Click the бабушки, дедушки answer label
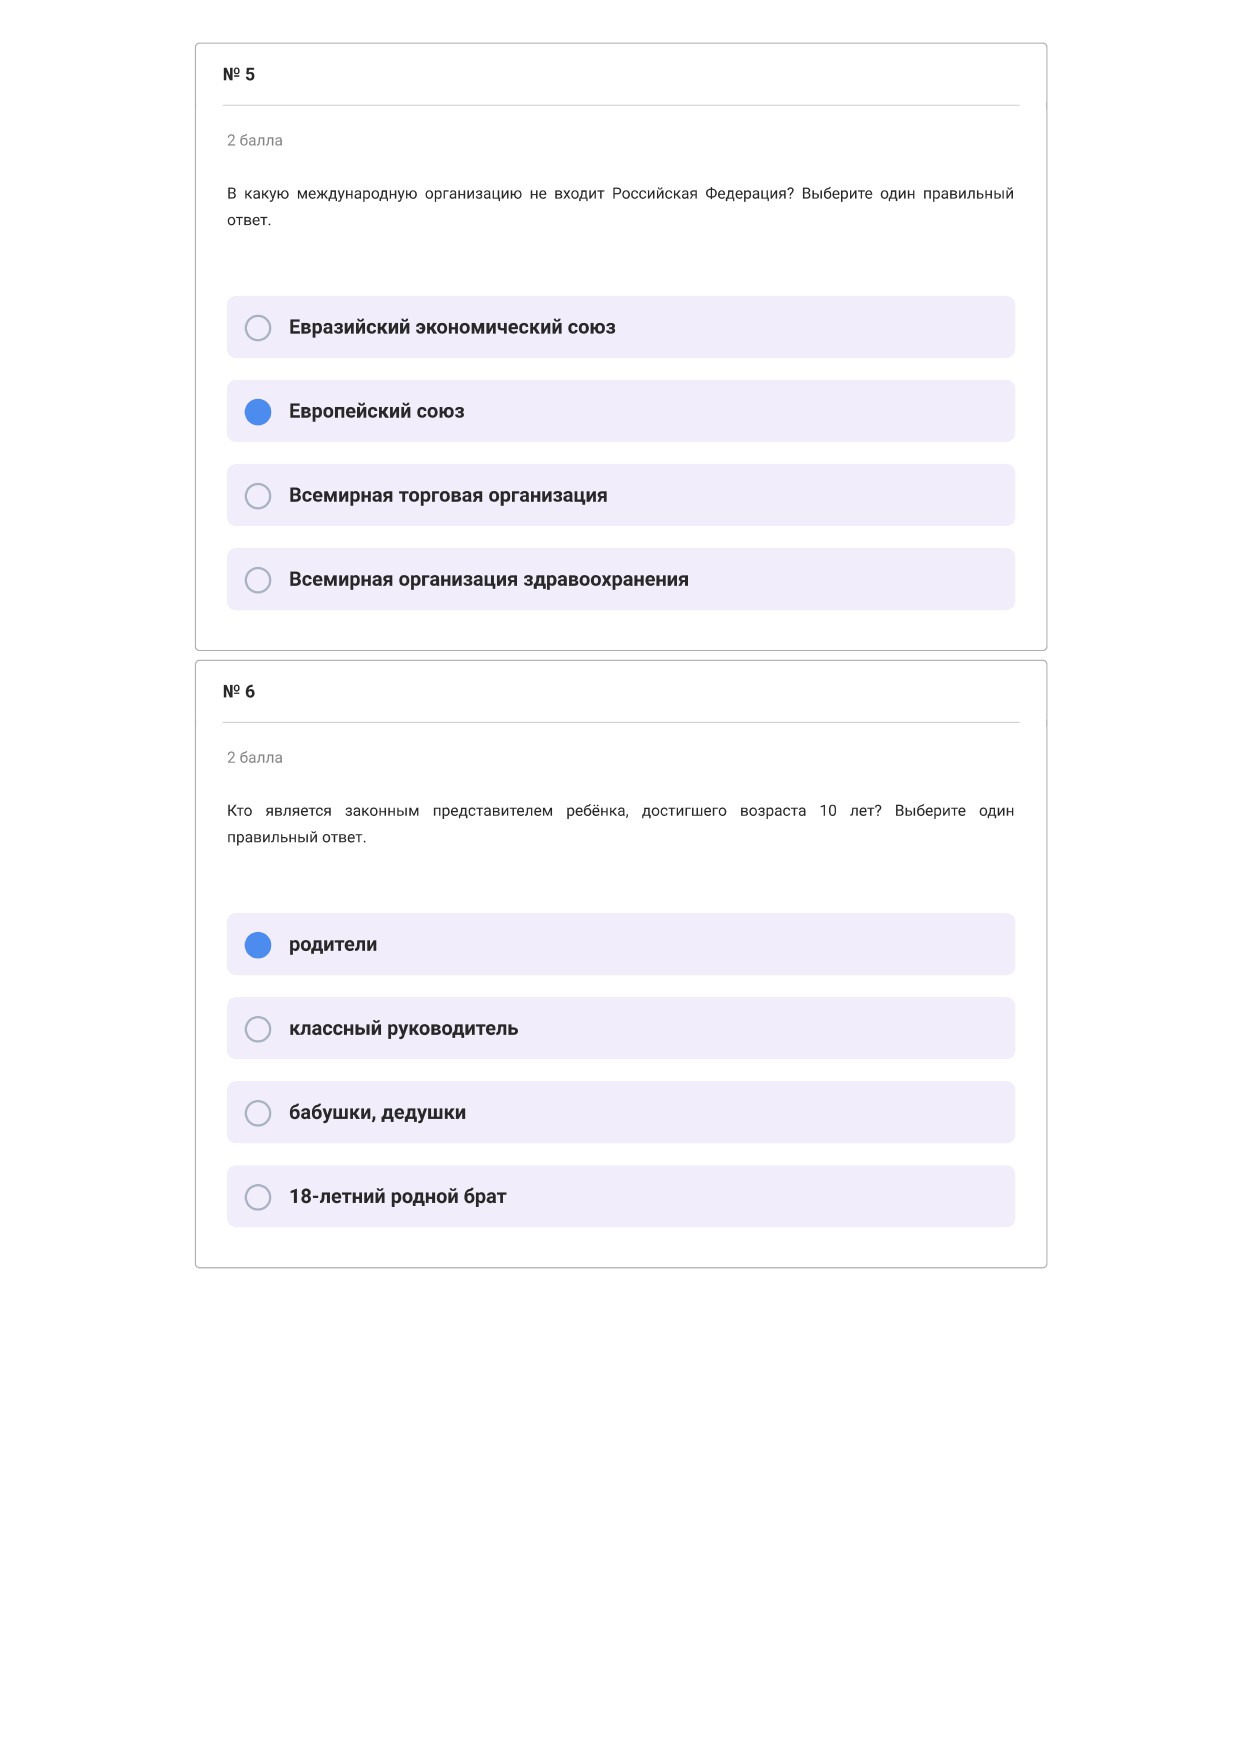Image resolution: width=1239 pixels, height=1752 pixels. point(377,1112)
